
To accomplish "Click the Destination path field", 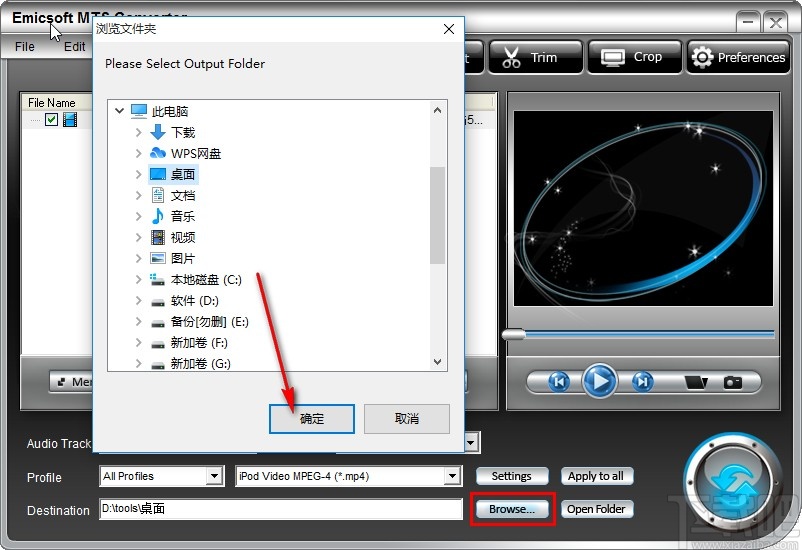I will click(281, 509).
